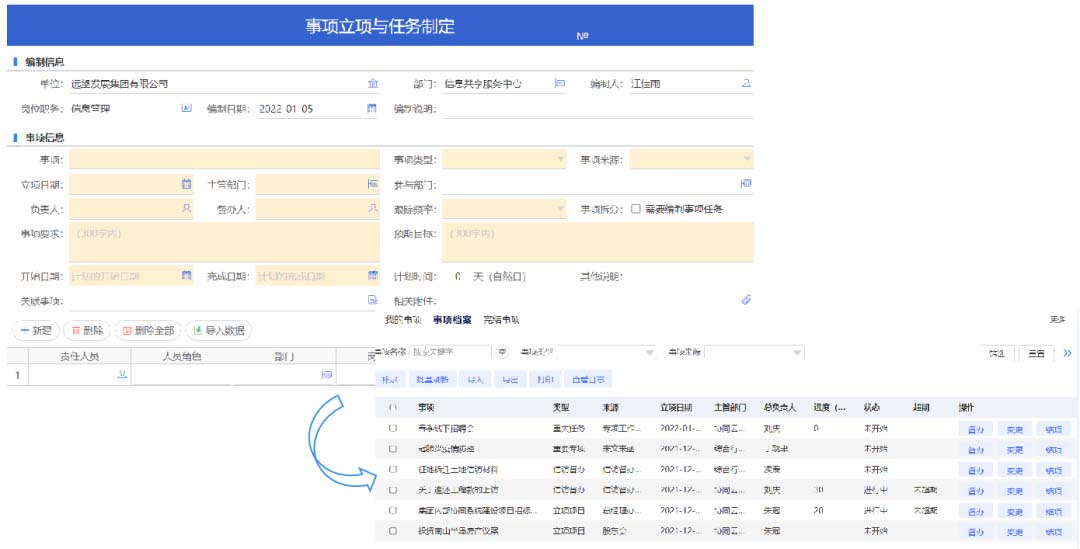
Task: Click the 新增 add row button
Action: click(x=37, y=331)
